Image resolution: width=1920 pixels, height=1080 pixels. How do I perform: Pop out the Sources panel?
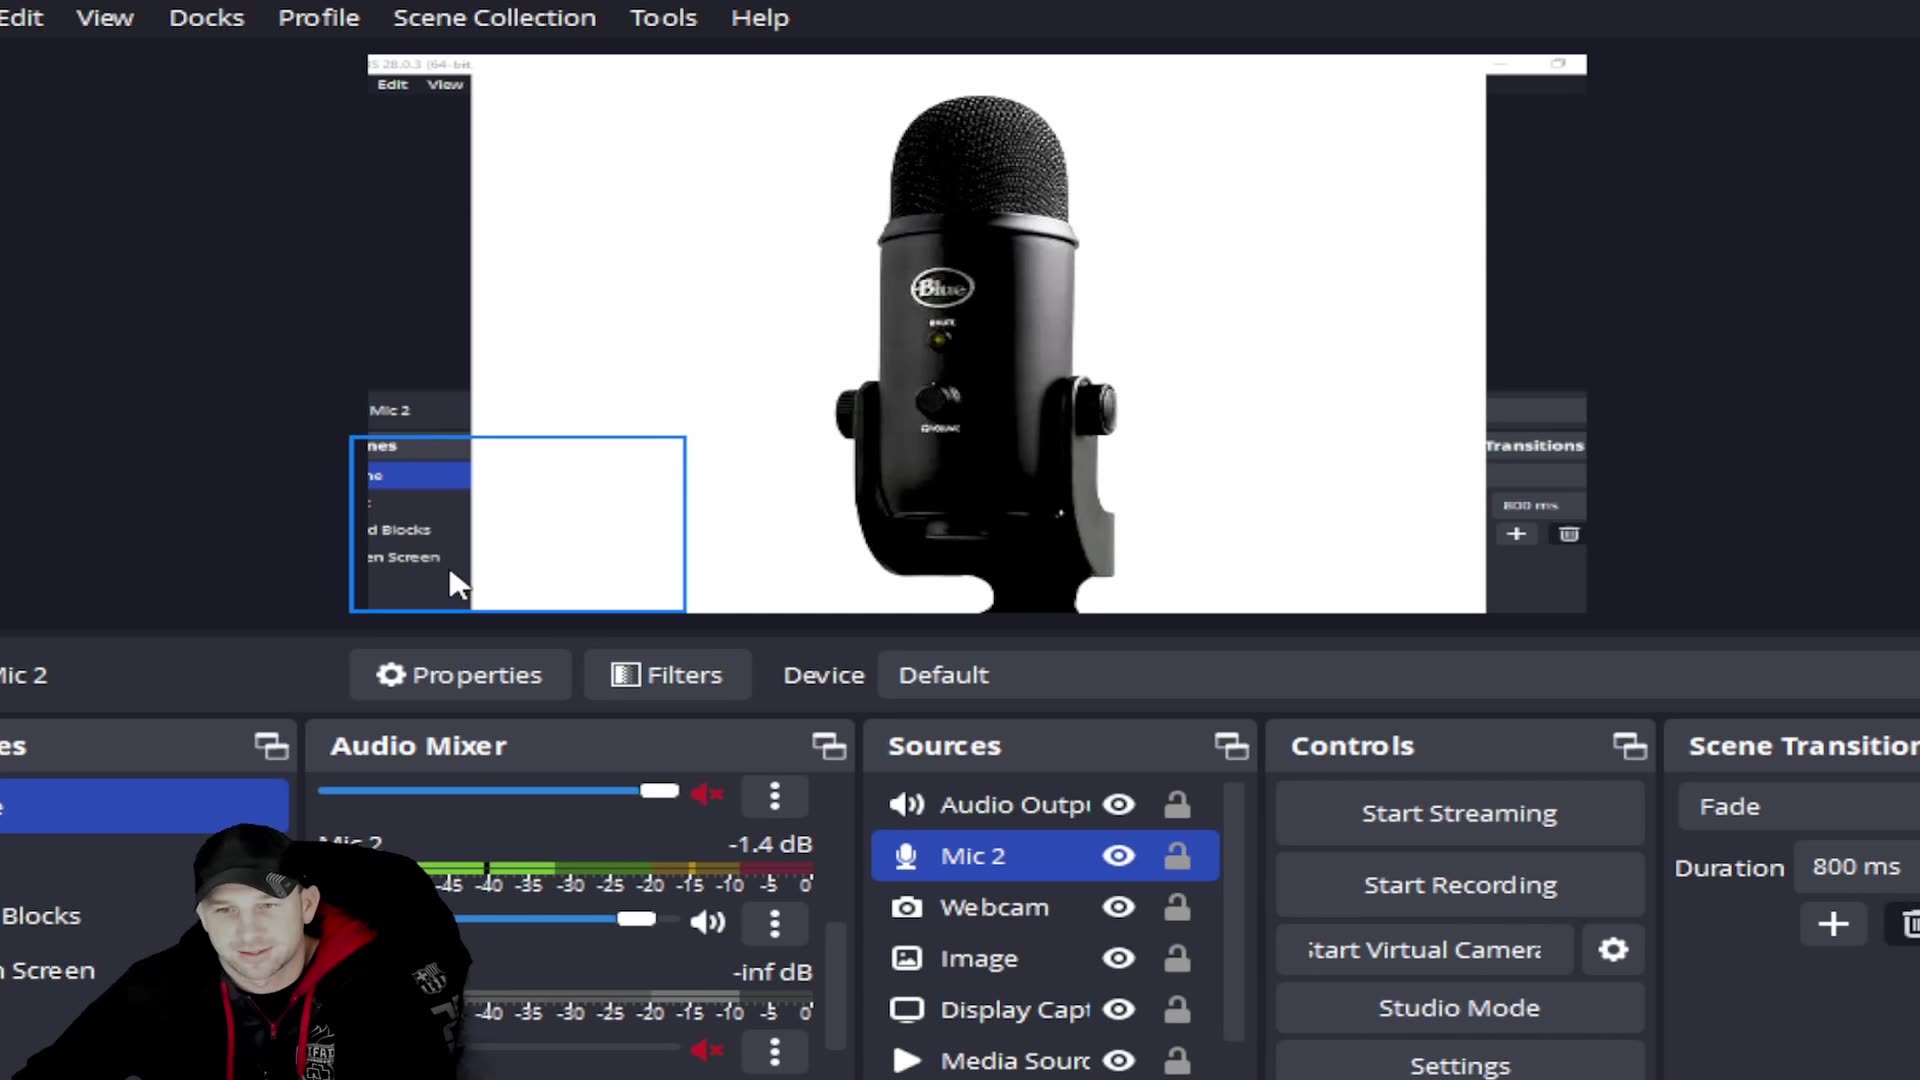coord(1232,745)
